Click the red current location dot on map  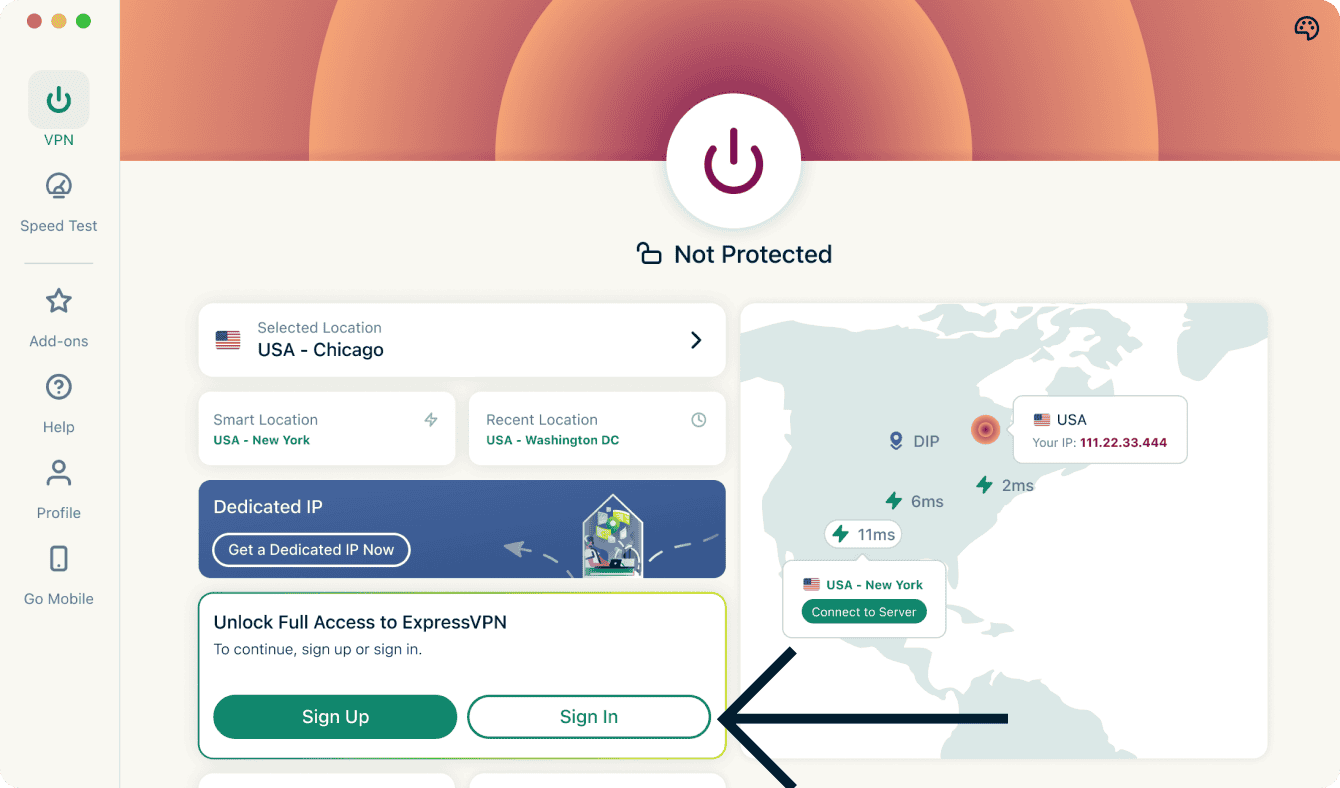coord(985,430)
